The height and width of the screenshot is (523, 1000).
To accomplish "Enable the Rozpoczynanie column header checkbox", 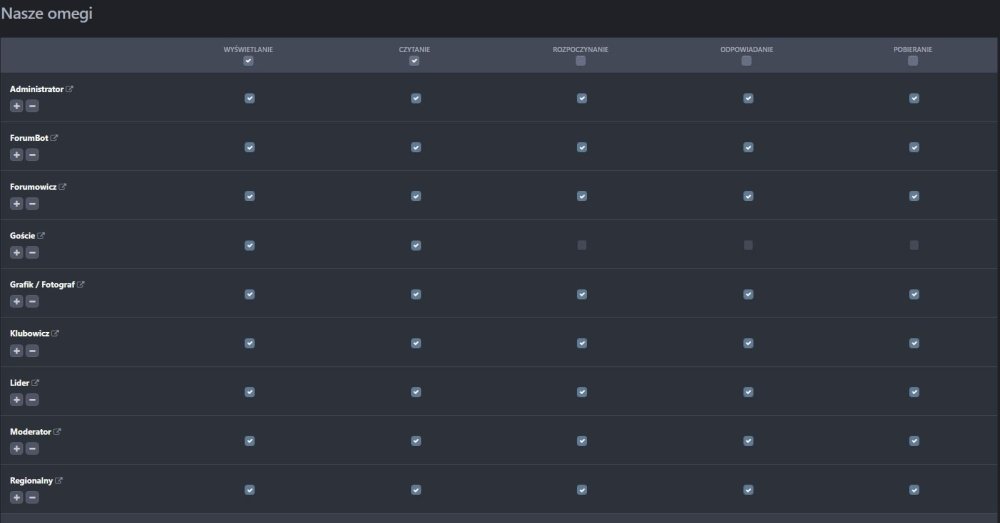I will pos(580,61).
